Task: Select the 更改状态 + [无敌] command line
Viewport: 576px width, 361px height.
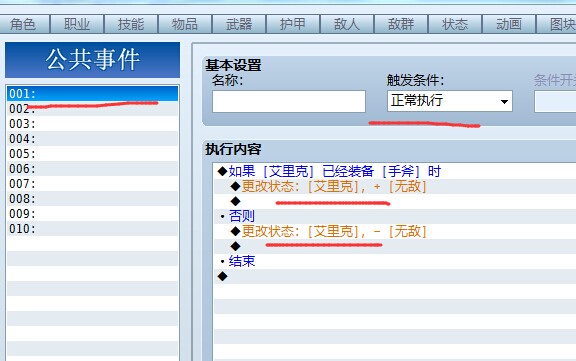Action: [x=395, y=187]
